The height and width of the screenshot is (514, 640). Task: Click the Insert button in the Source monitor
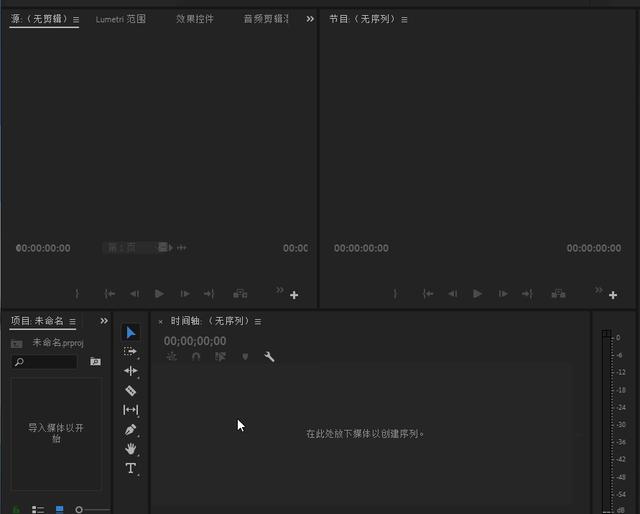click(x=240, y=294)
